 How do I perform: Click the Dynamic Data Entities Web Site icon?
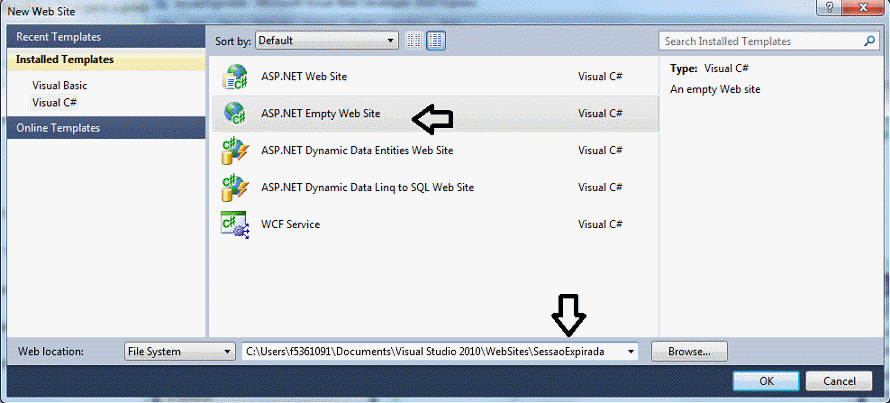click(x=234, y=151)
